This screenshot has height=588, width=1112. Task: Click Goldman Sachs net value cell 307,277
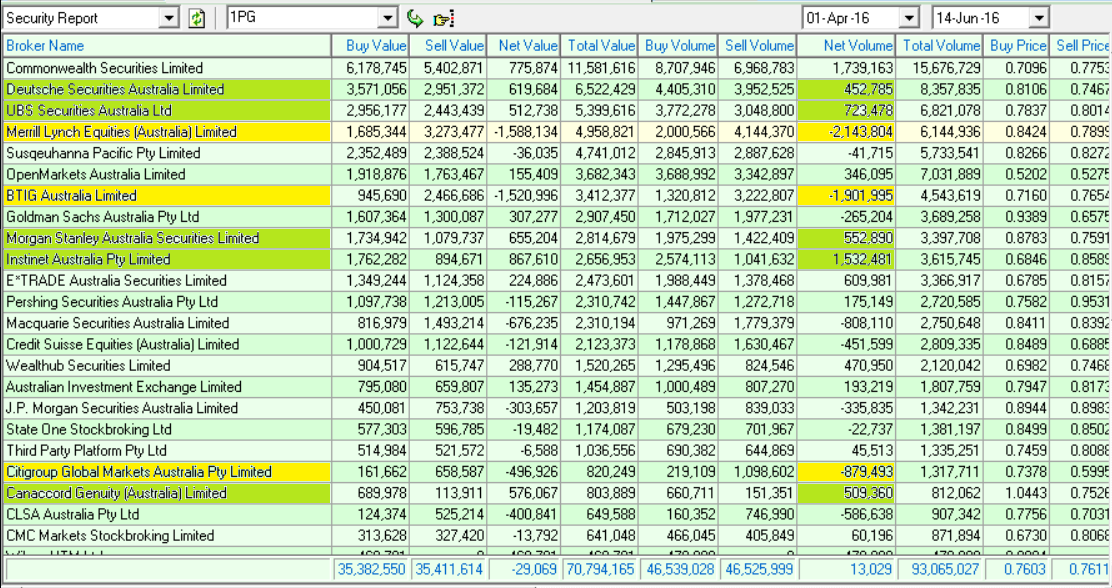[523, 217]
